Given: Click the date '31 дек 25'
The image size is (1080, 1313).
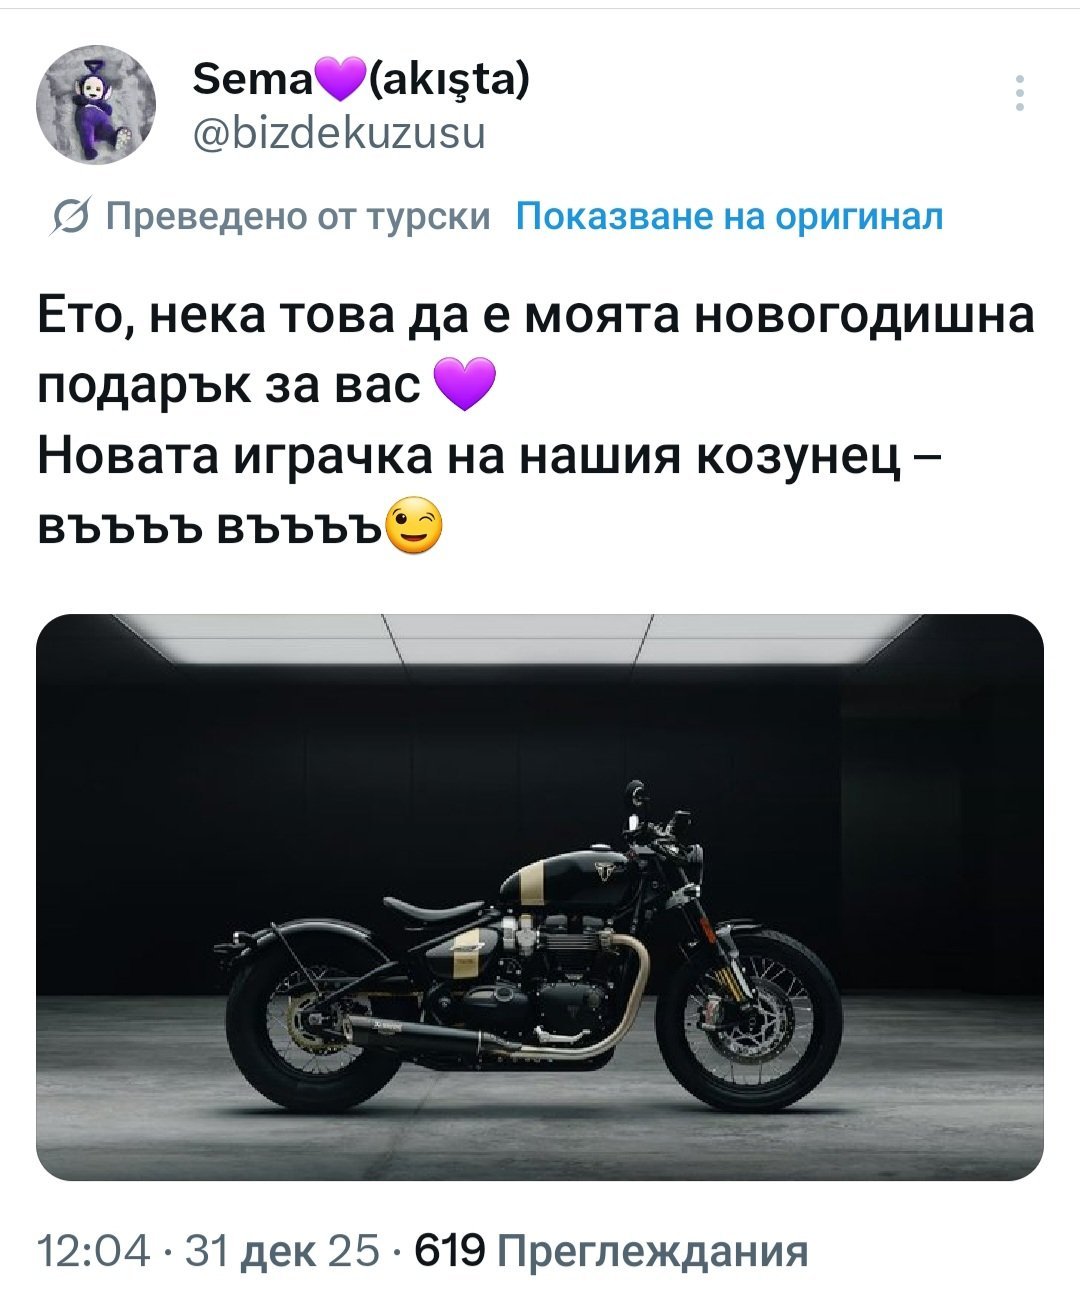Looking at the screenshot, I should pyautogui.click(x=283, y=1250).
